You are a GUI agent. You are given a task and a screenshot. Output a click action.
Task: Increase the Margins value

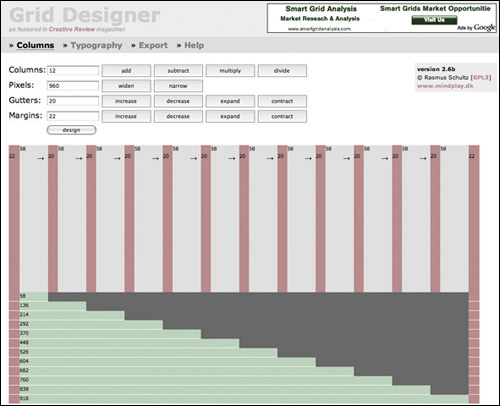pos(126,116)
